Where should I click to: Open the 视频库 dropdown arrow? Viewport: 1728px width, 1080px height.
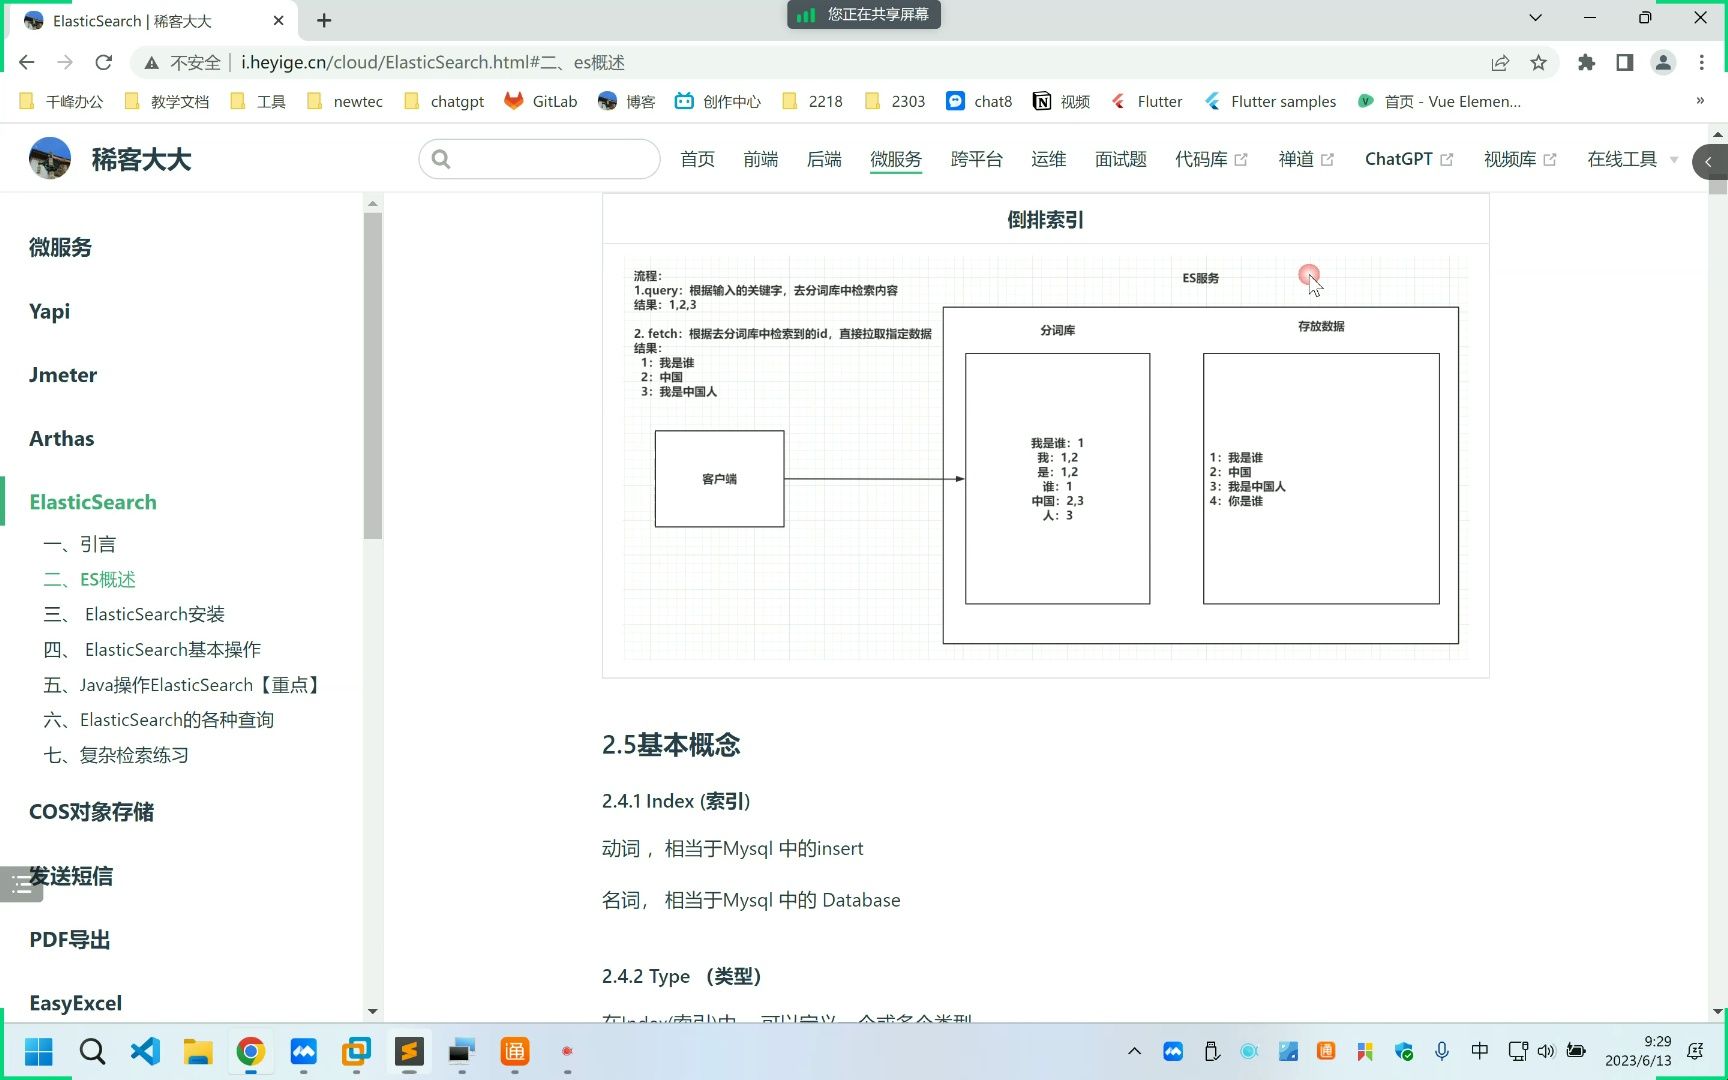(x=1551, y=158)
